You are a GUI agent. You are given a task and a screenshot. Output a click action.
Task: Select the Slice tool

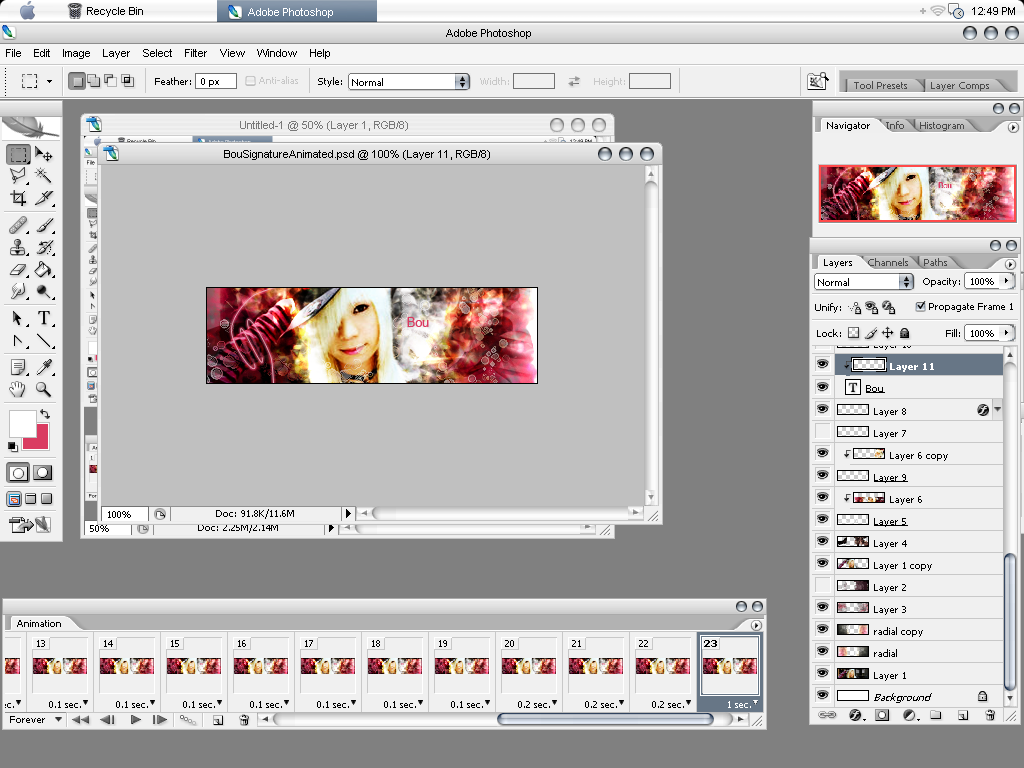44,198
